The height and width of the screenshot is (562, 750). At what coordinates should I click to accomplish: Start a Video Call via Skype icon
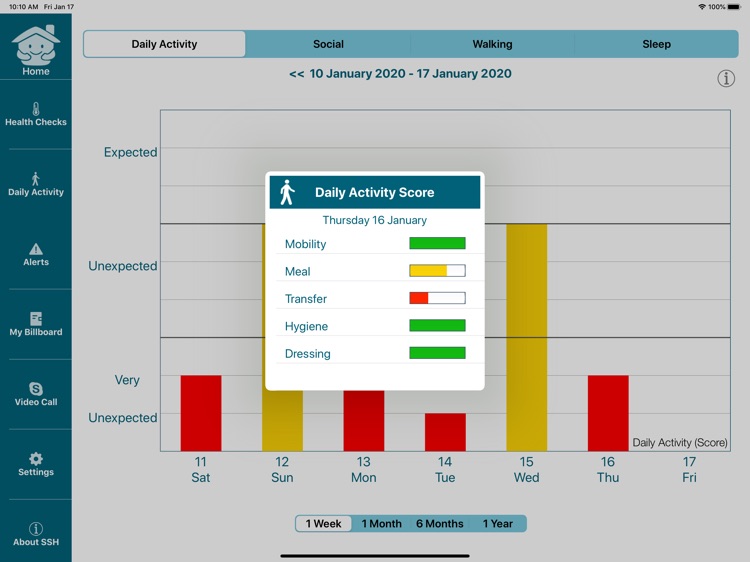click(36, 389)
